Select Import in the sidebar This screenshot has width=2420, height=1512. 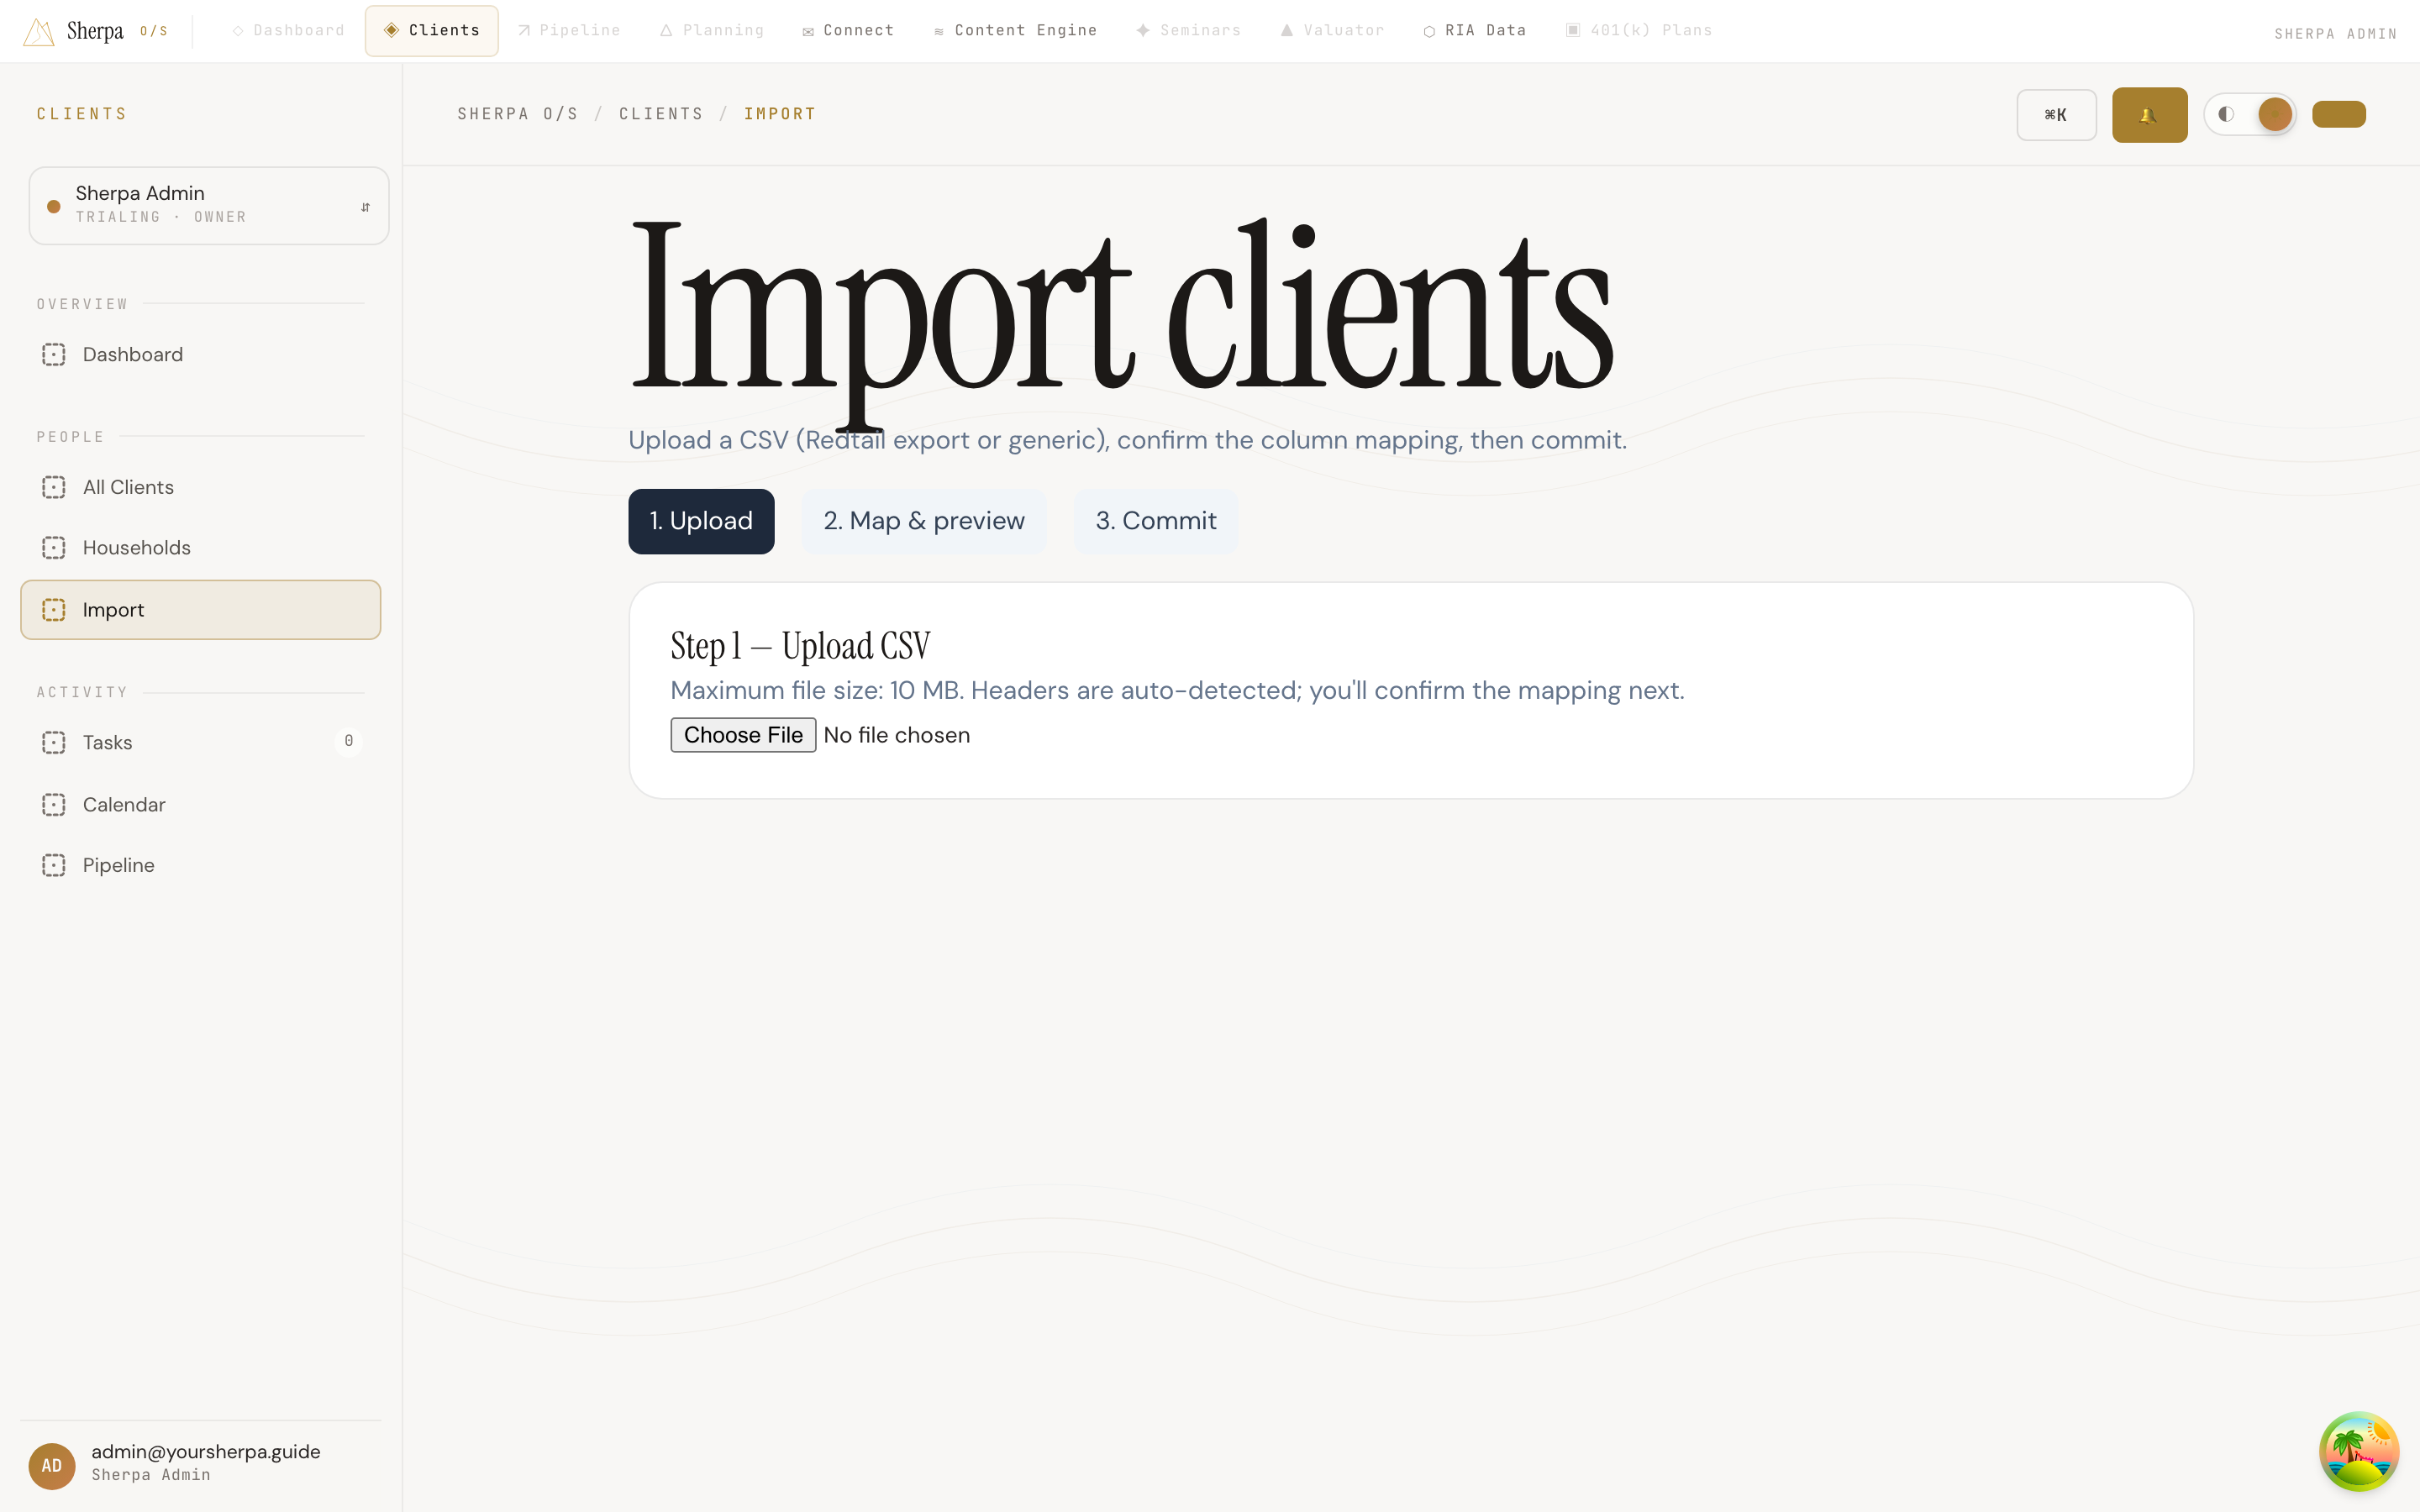(x=200, y=610)
